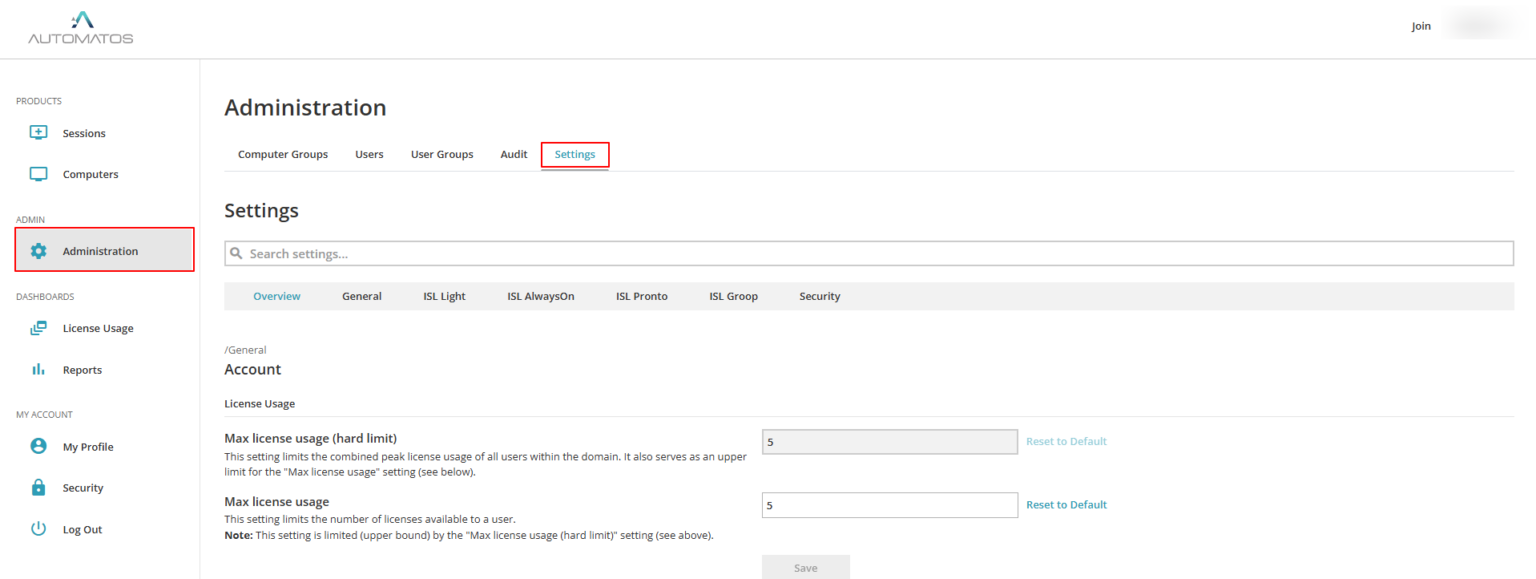Switch to the Computer Groups tab
The image size is (1536, 579).
click(x=283, y=154)
